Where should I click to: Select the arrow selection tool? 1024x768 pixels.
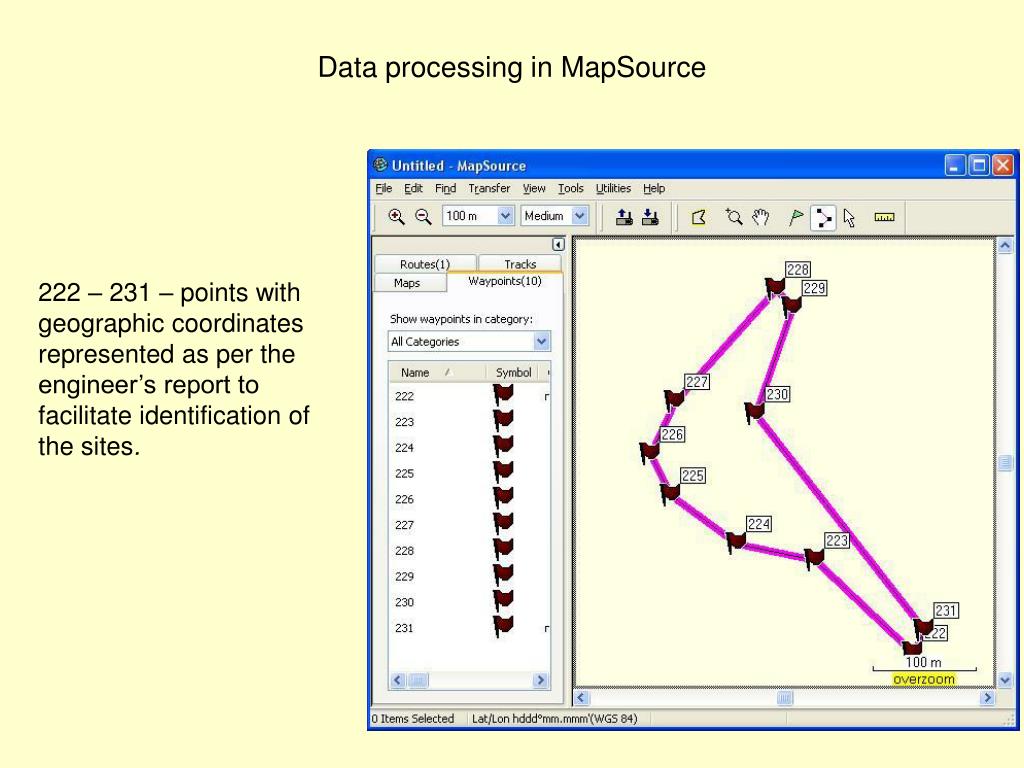tap(849, 217)
